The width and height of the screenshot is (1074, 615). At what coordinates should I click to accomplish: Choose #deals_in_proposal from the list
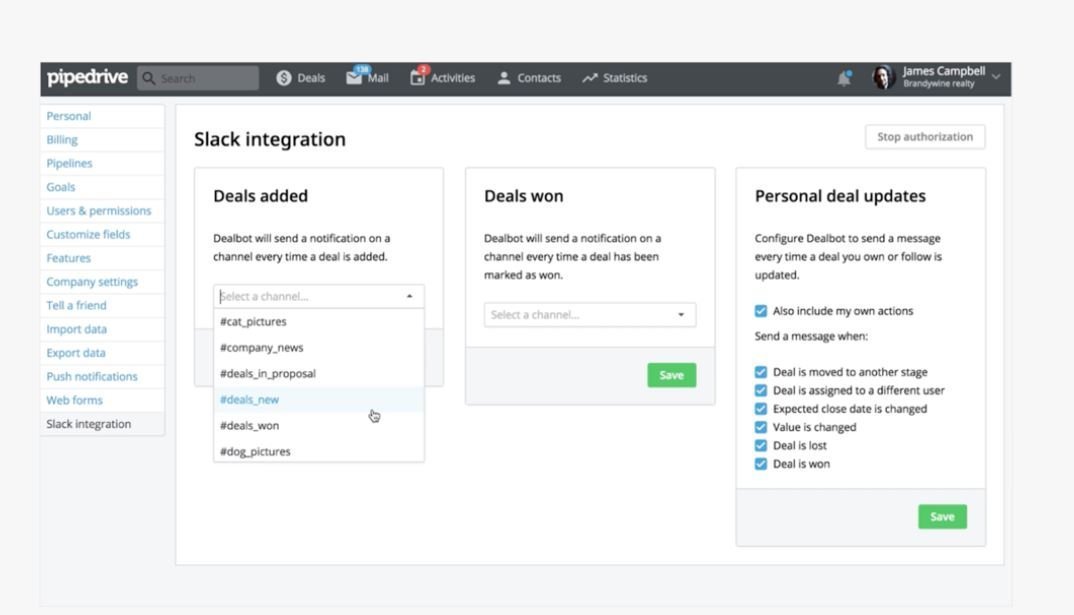coord(319,374)
